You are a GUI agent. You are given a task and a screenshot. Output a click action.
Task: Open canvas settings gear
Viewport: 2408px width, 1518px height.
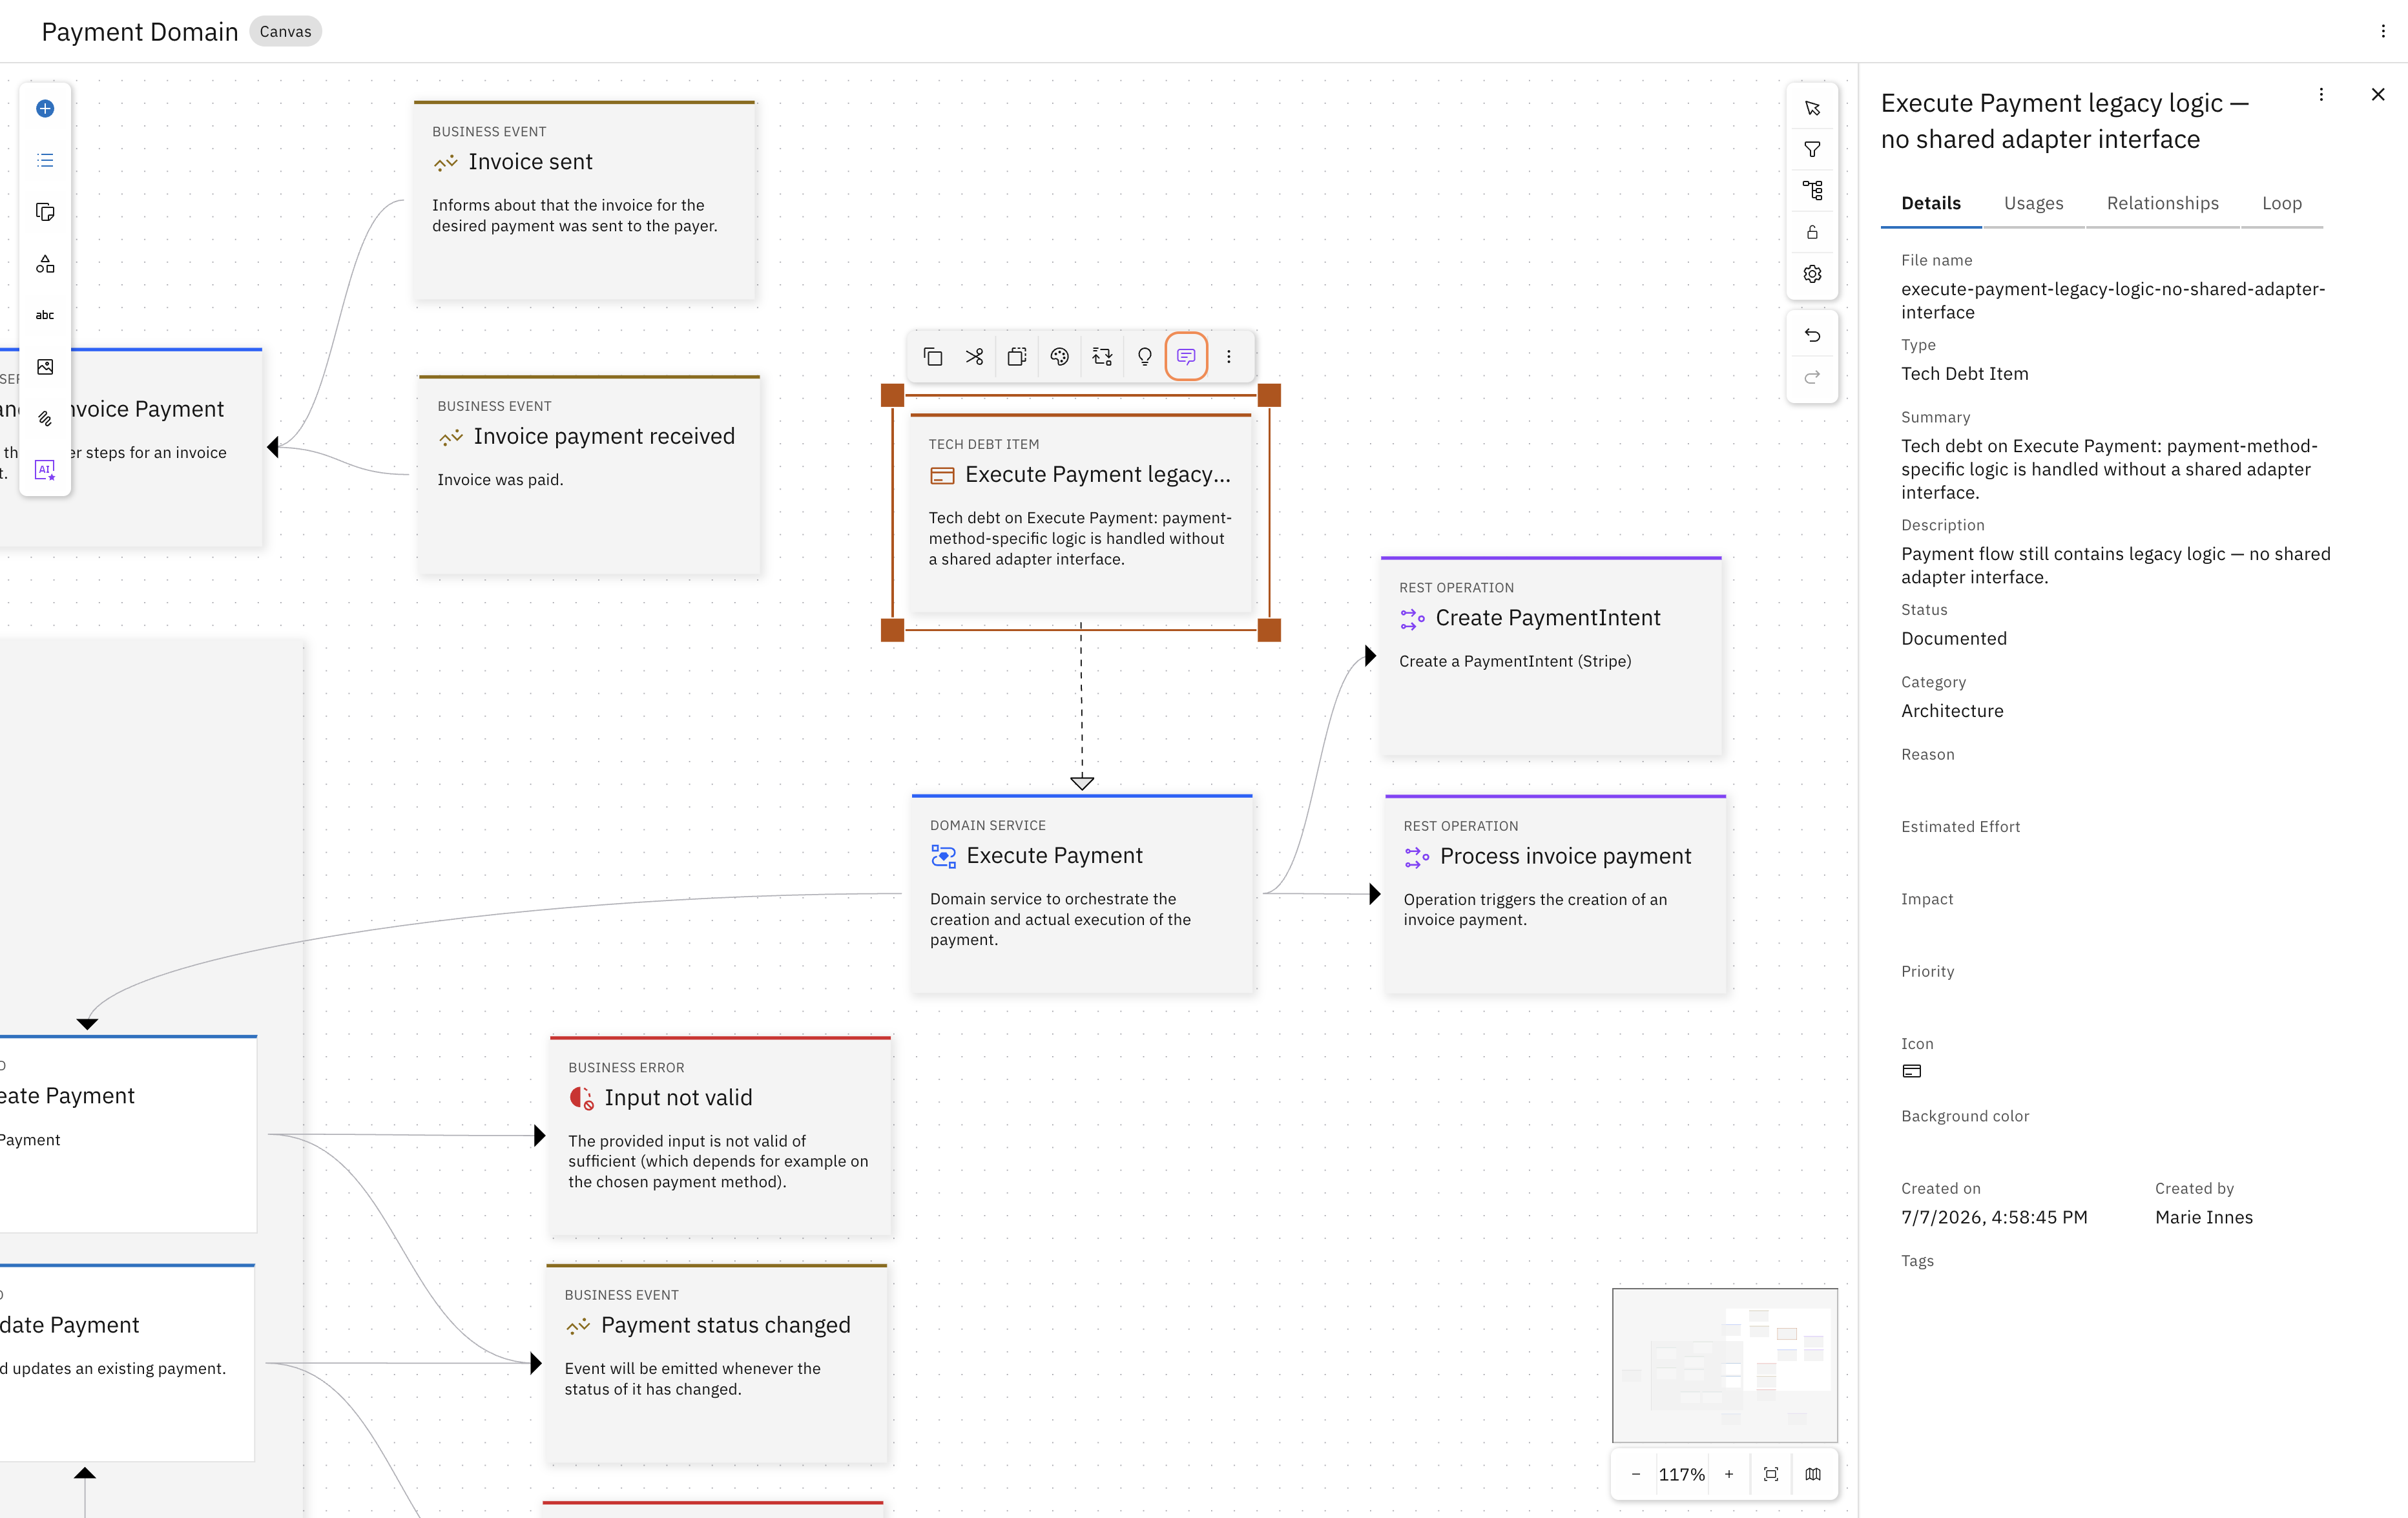point(1812,274)
